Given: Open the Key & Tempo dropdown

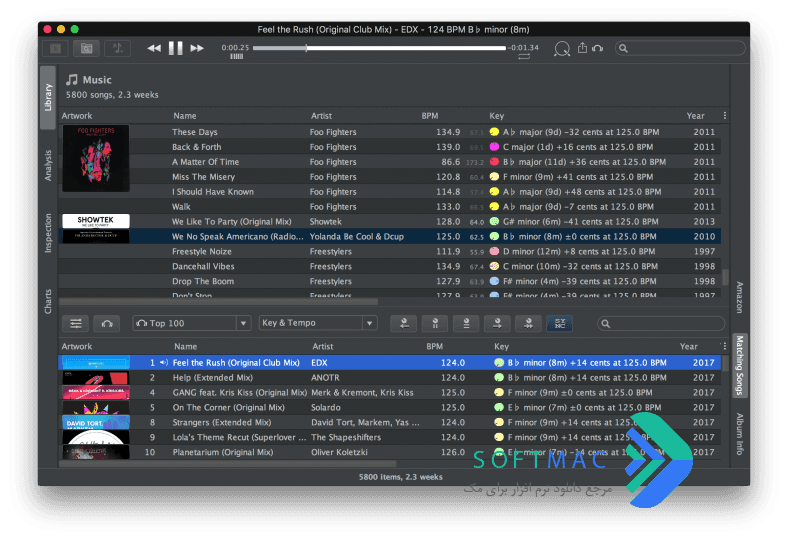Looking at the screenshot, I should coord(318,322).
